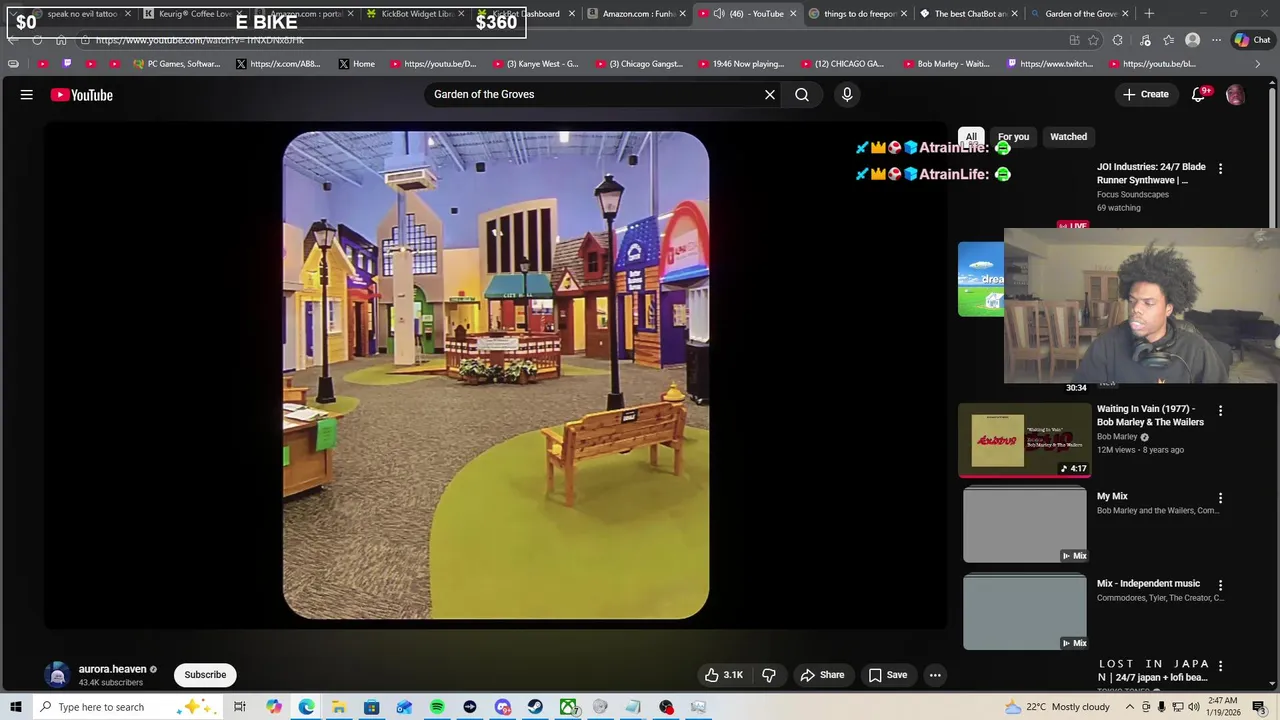Click the video player

pos(496,375)
